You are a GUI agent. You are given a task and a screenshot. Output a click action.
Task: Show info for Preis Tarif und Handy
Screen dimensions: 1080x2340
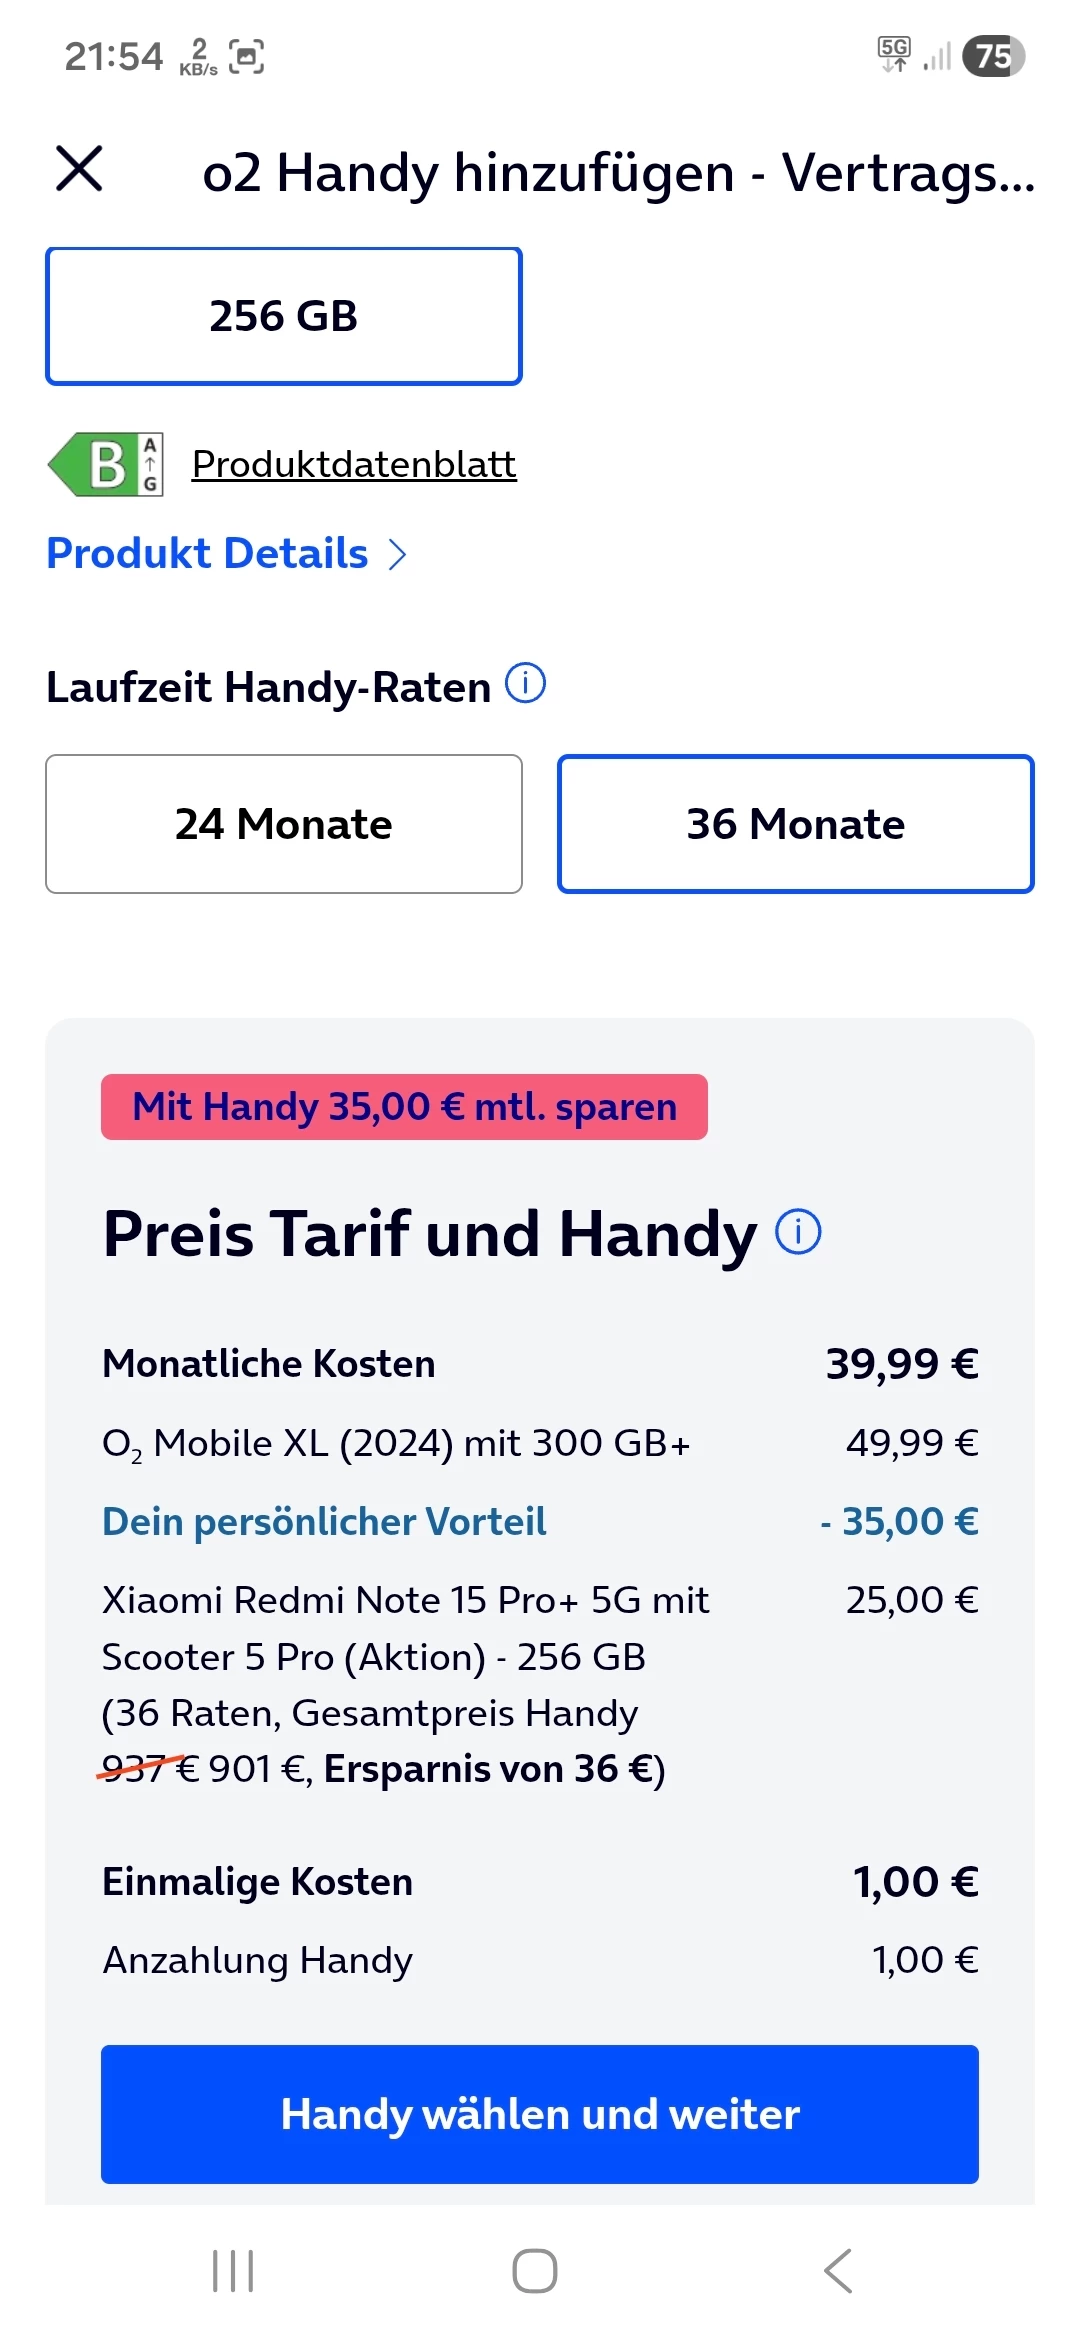(x=798, y=1231)
